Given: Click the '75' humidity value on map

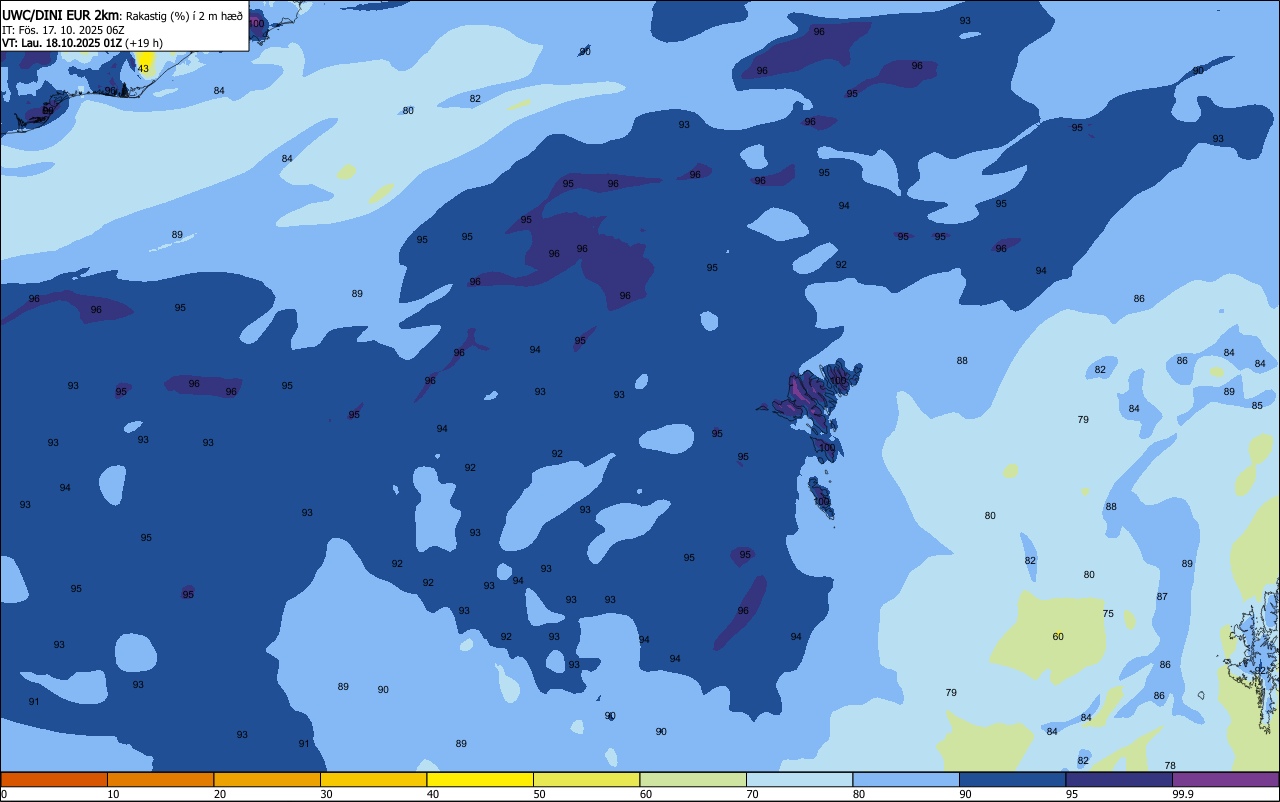Looking at the screenshot, I should pos(1108,613).
